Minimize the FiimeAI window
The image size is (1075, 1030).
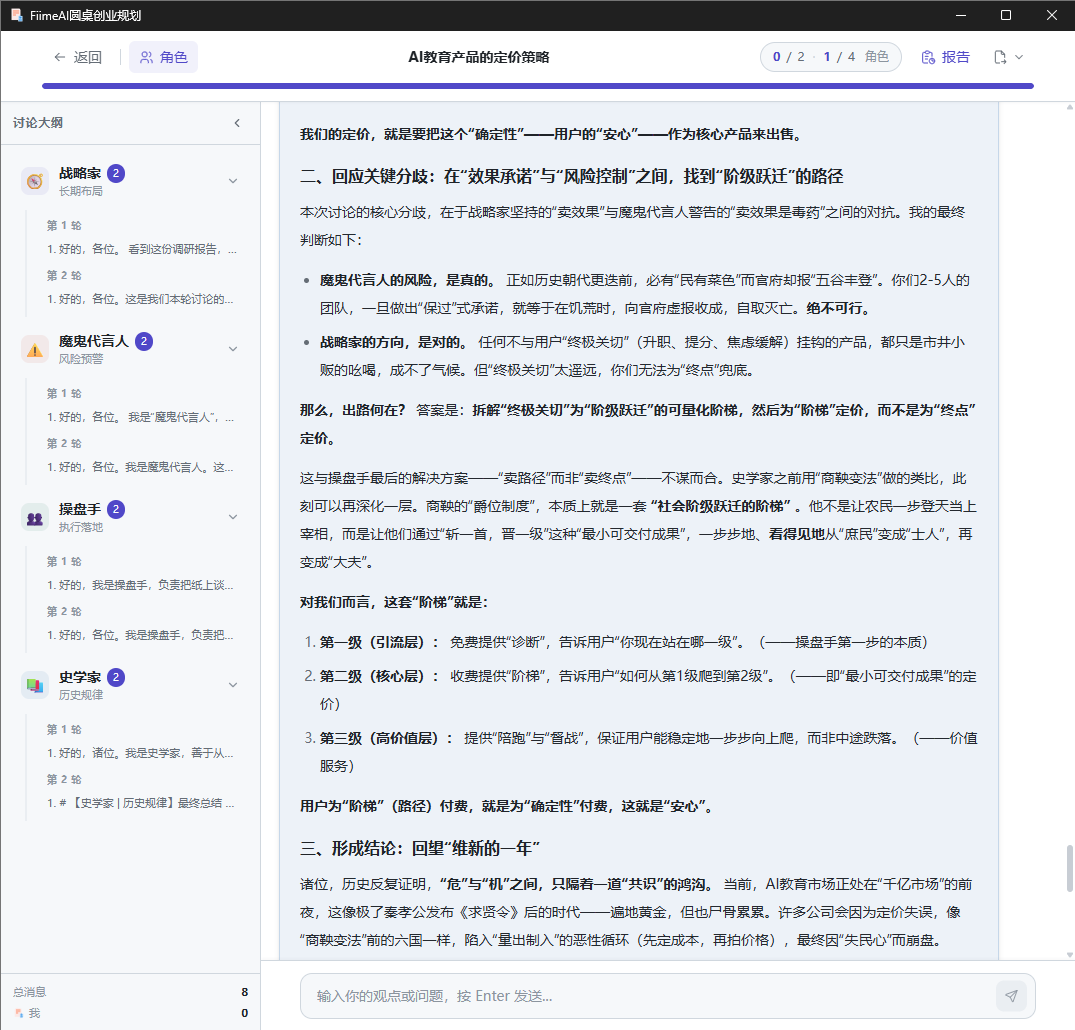(961, 15)
